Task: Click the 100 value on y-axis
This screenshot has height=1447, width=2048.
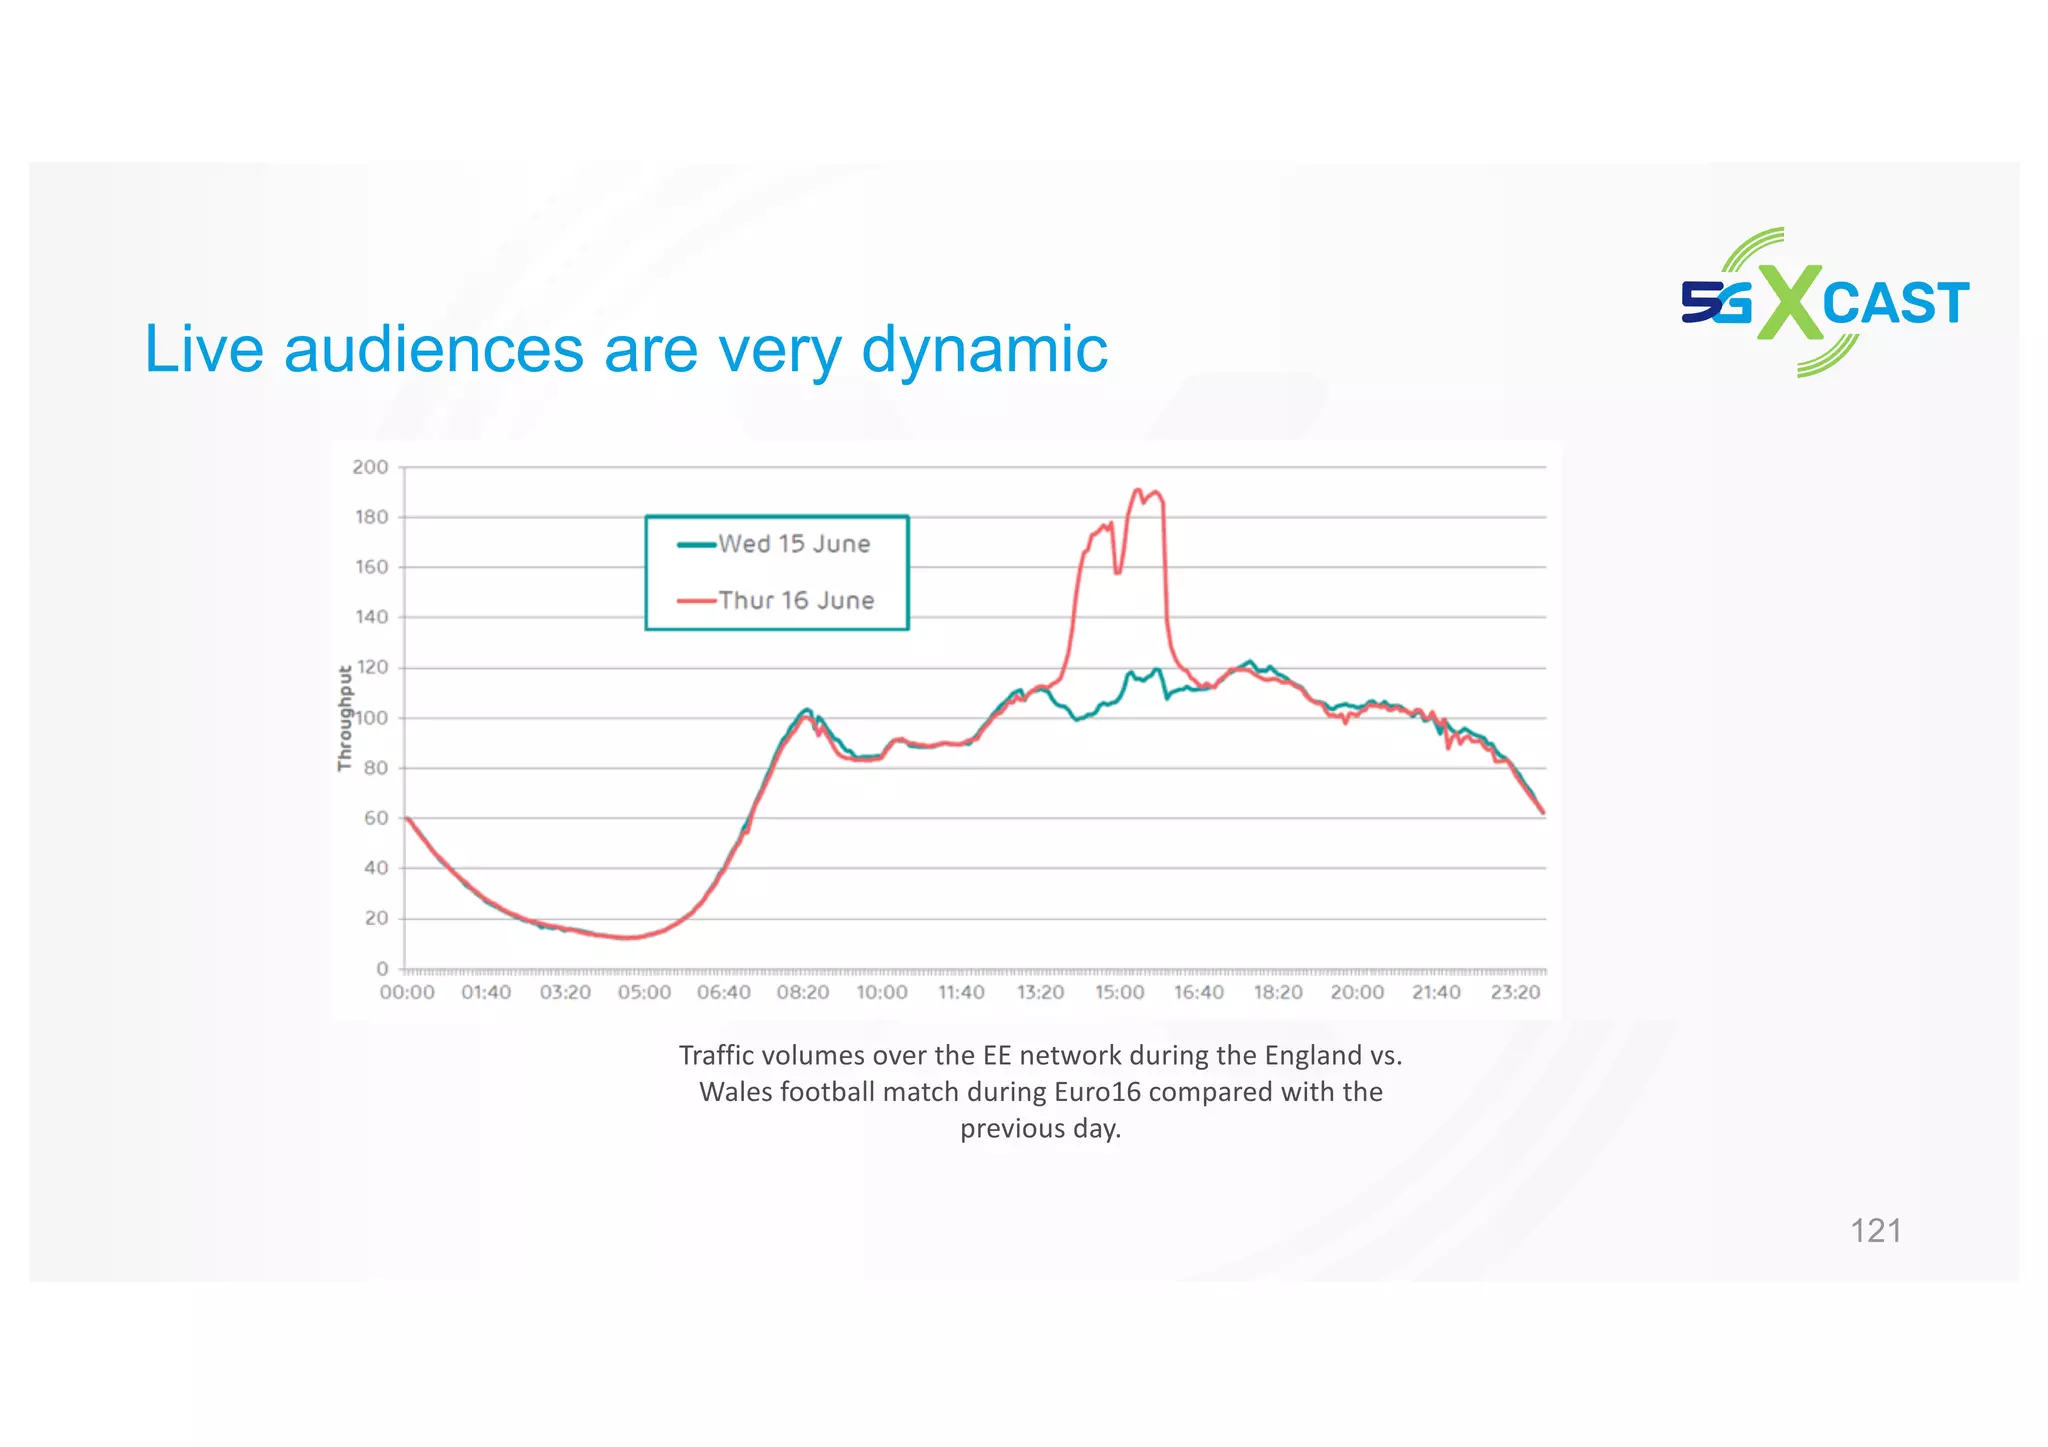Action: (x=372, y=718)
